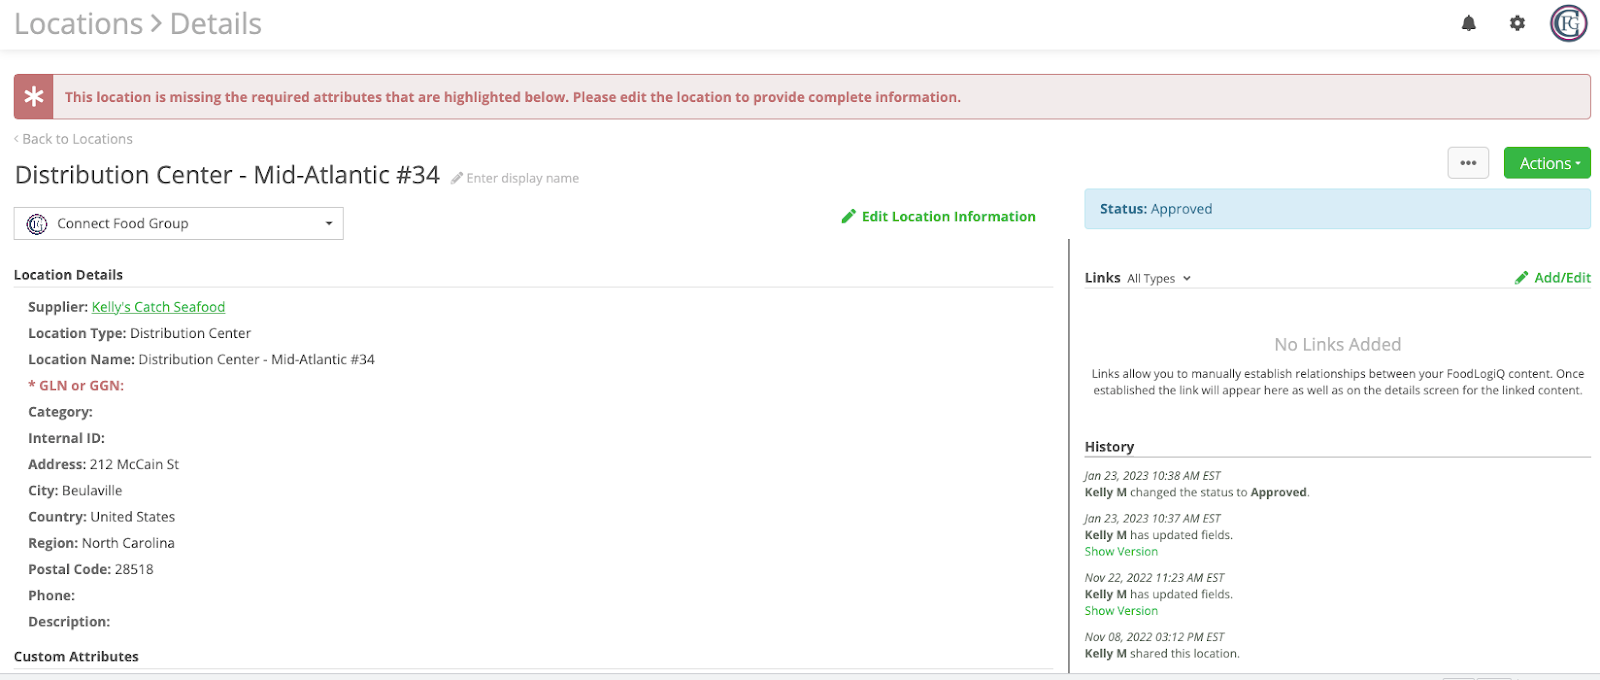1600x680 pixels.
Task: Click the Connect Food Group logo icon
Action: tap(37, 224)
